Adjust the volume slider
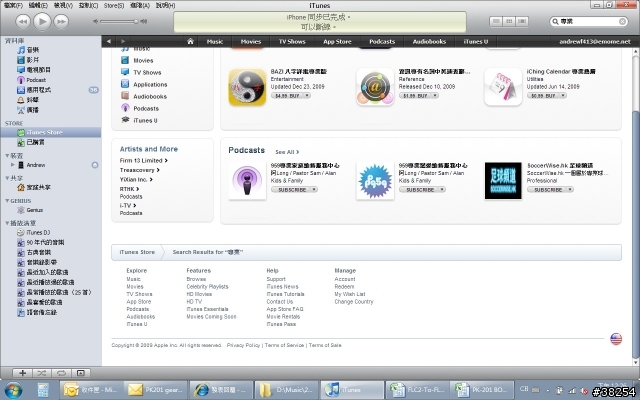 [x=119, y=21]
